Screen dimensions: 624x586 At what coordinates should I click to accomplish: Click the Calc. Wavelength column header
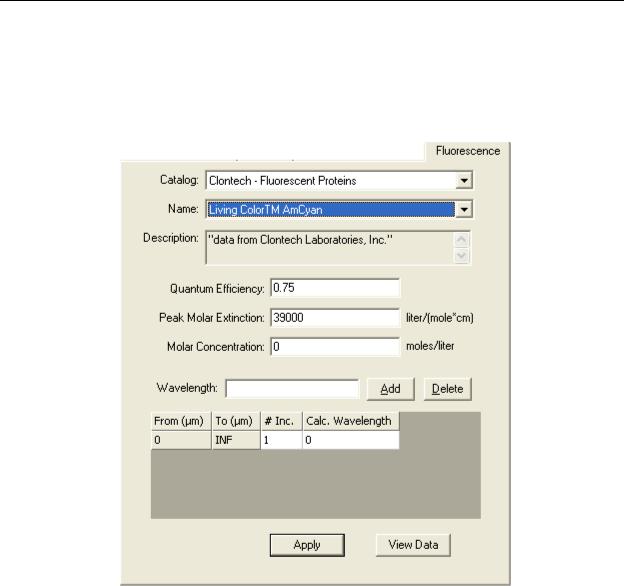click(351, 421)
